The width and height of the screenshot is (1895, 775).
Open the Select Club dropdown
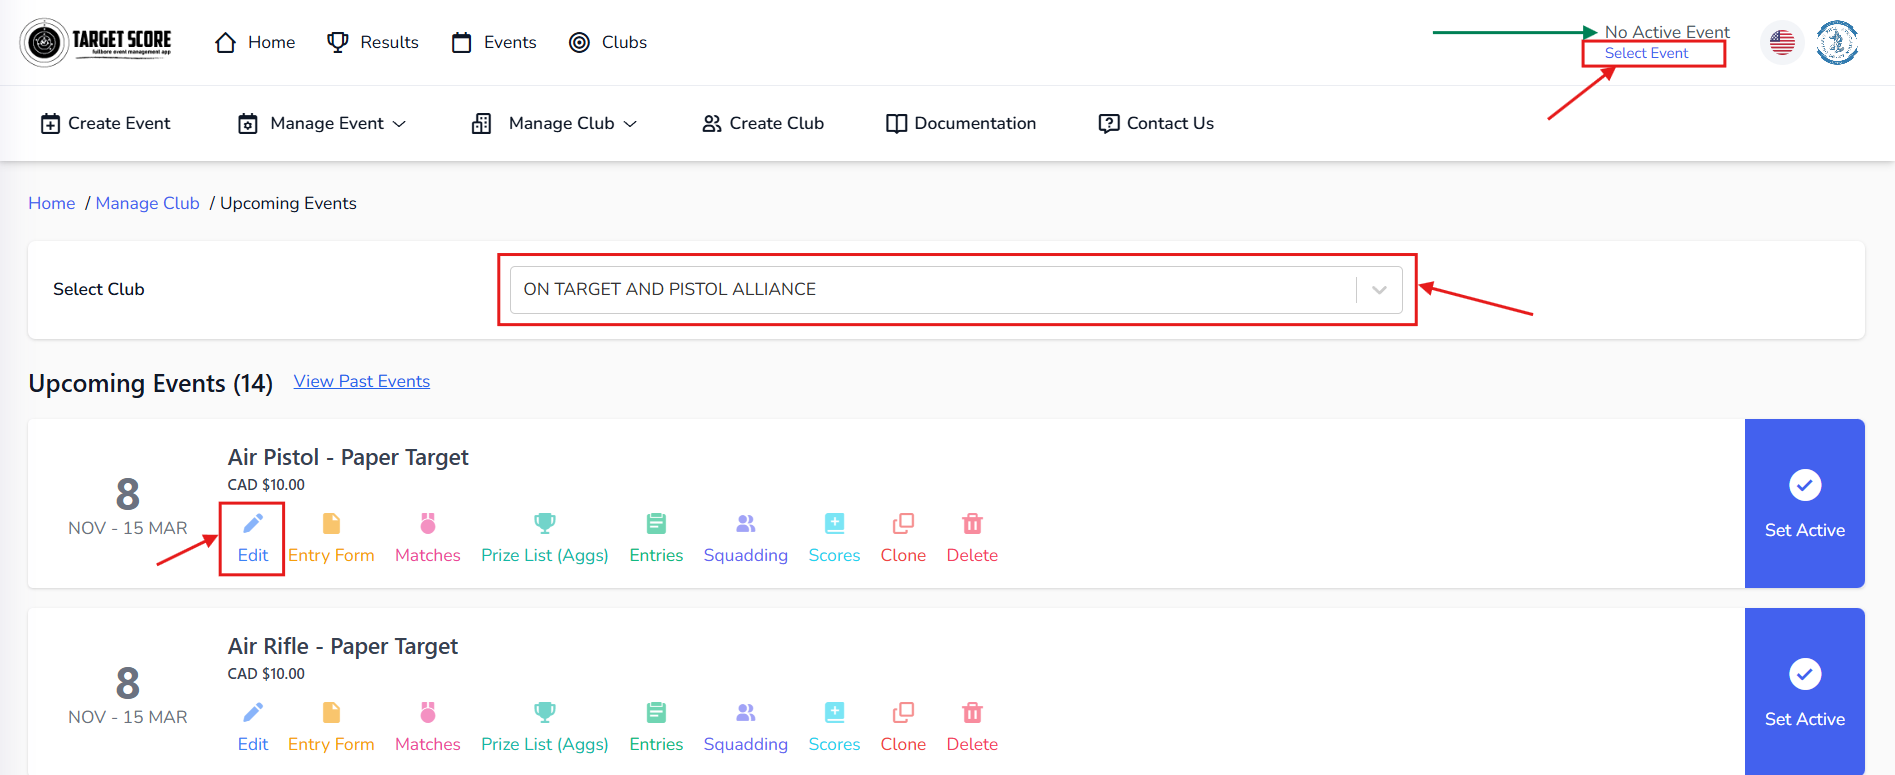coord(956,289)
